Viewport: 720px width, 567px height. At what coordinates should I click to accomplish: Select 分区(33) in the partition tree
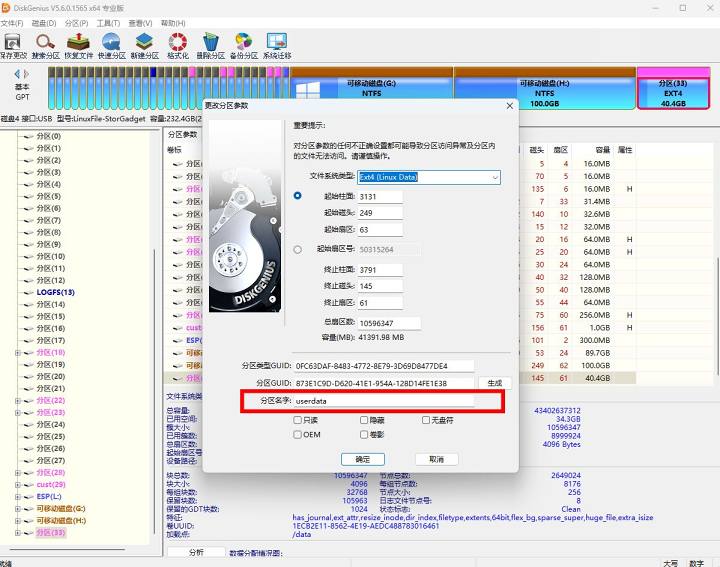pyautogui.click(x=51, y=533)
